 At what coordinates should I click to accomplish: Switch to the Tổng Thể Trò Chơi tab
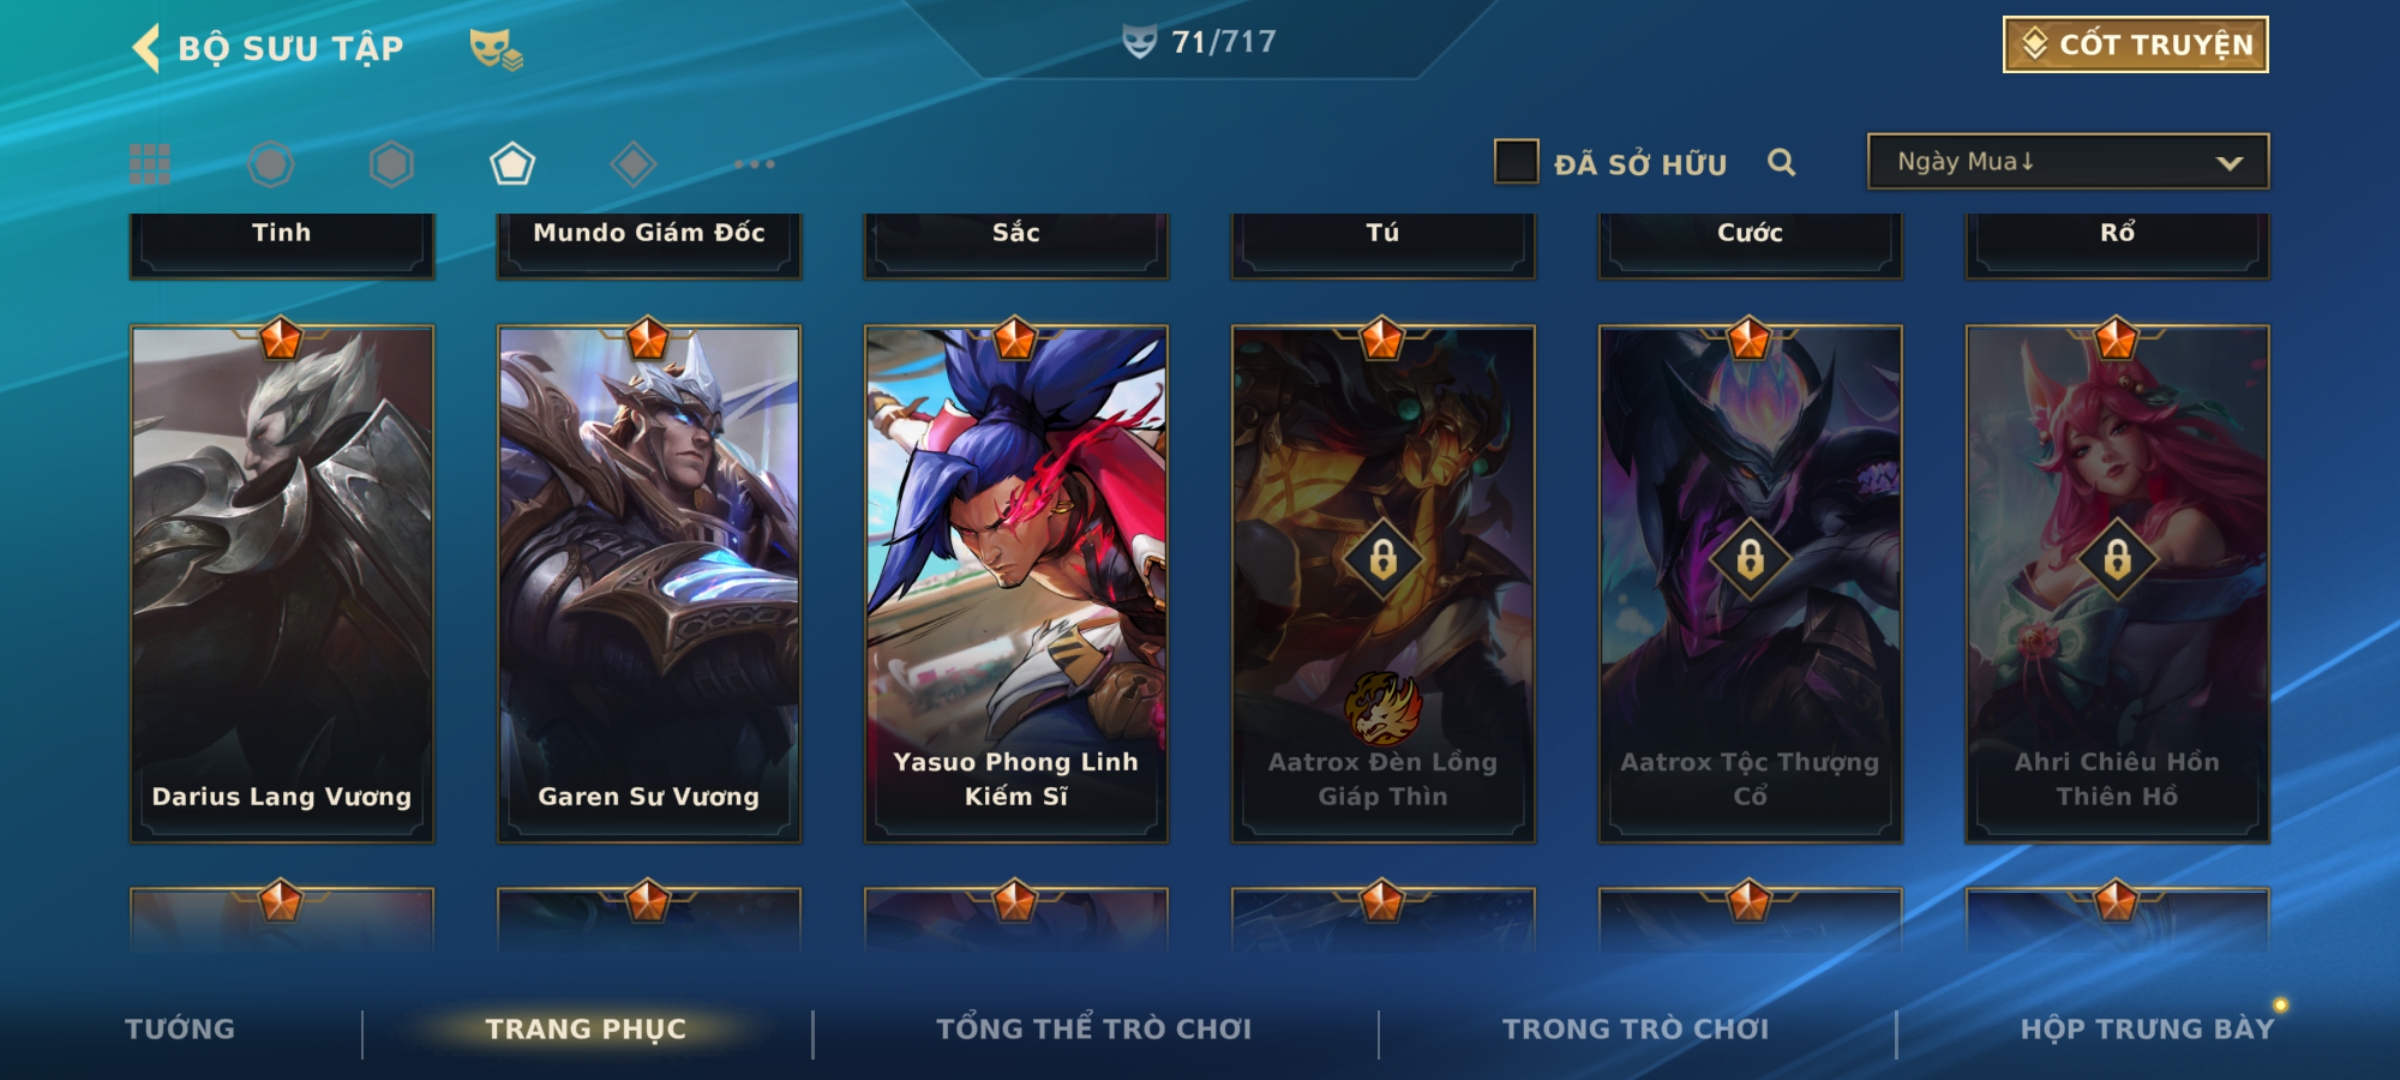[x=1094, y=1029]
